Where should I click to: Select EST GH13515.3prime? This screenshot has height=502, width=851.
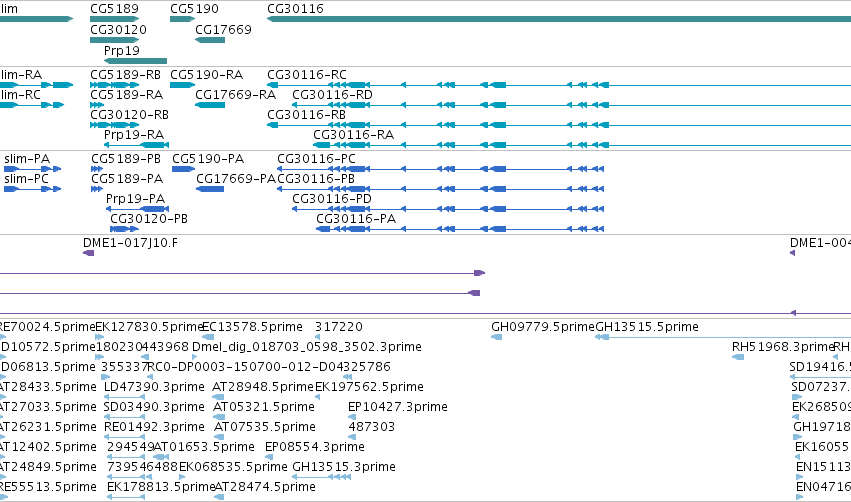pos(344,467)
